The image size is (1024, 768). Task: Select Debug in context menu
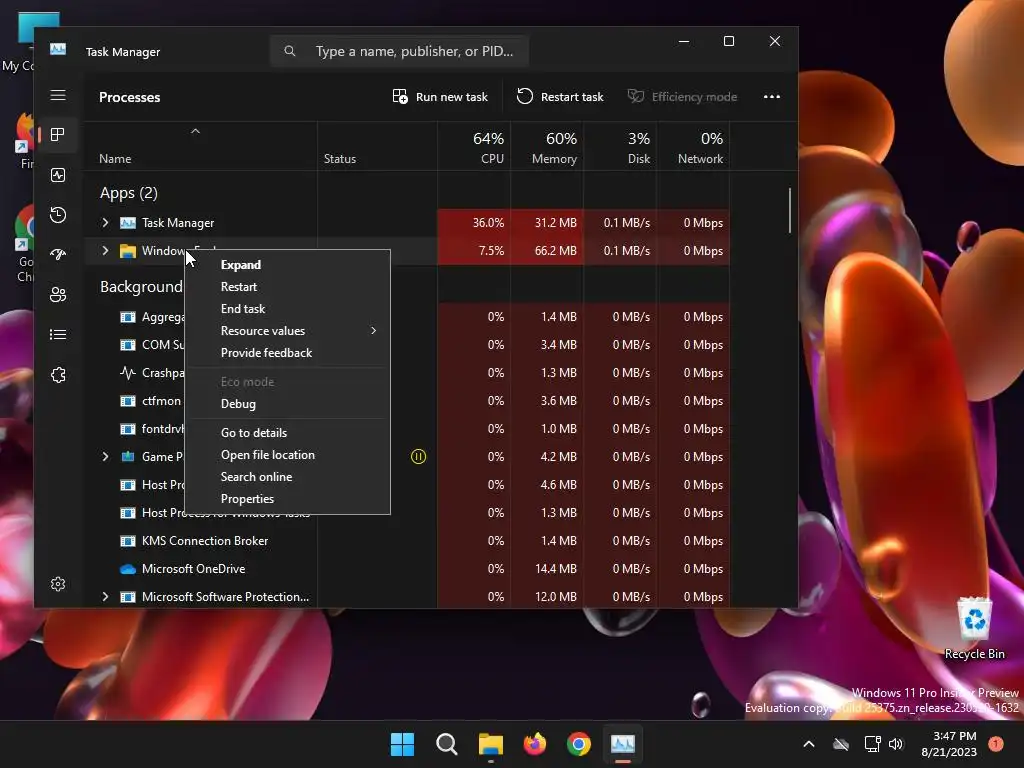287,404
